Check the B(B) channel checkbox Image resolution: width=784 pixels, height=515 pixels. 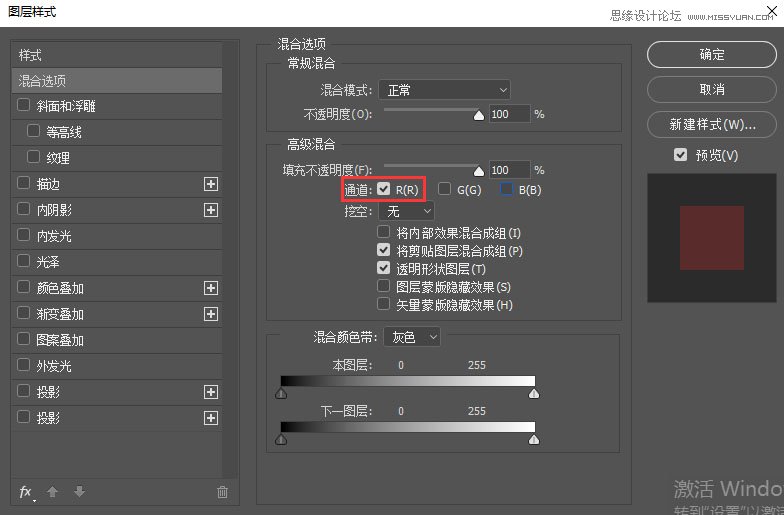coord(506,188)
